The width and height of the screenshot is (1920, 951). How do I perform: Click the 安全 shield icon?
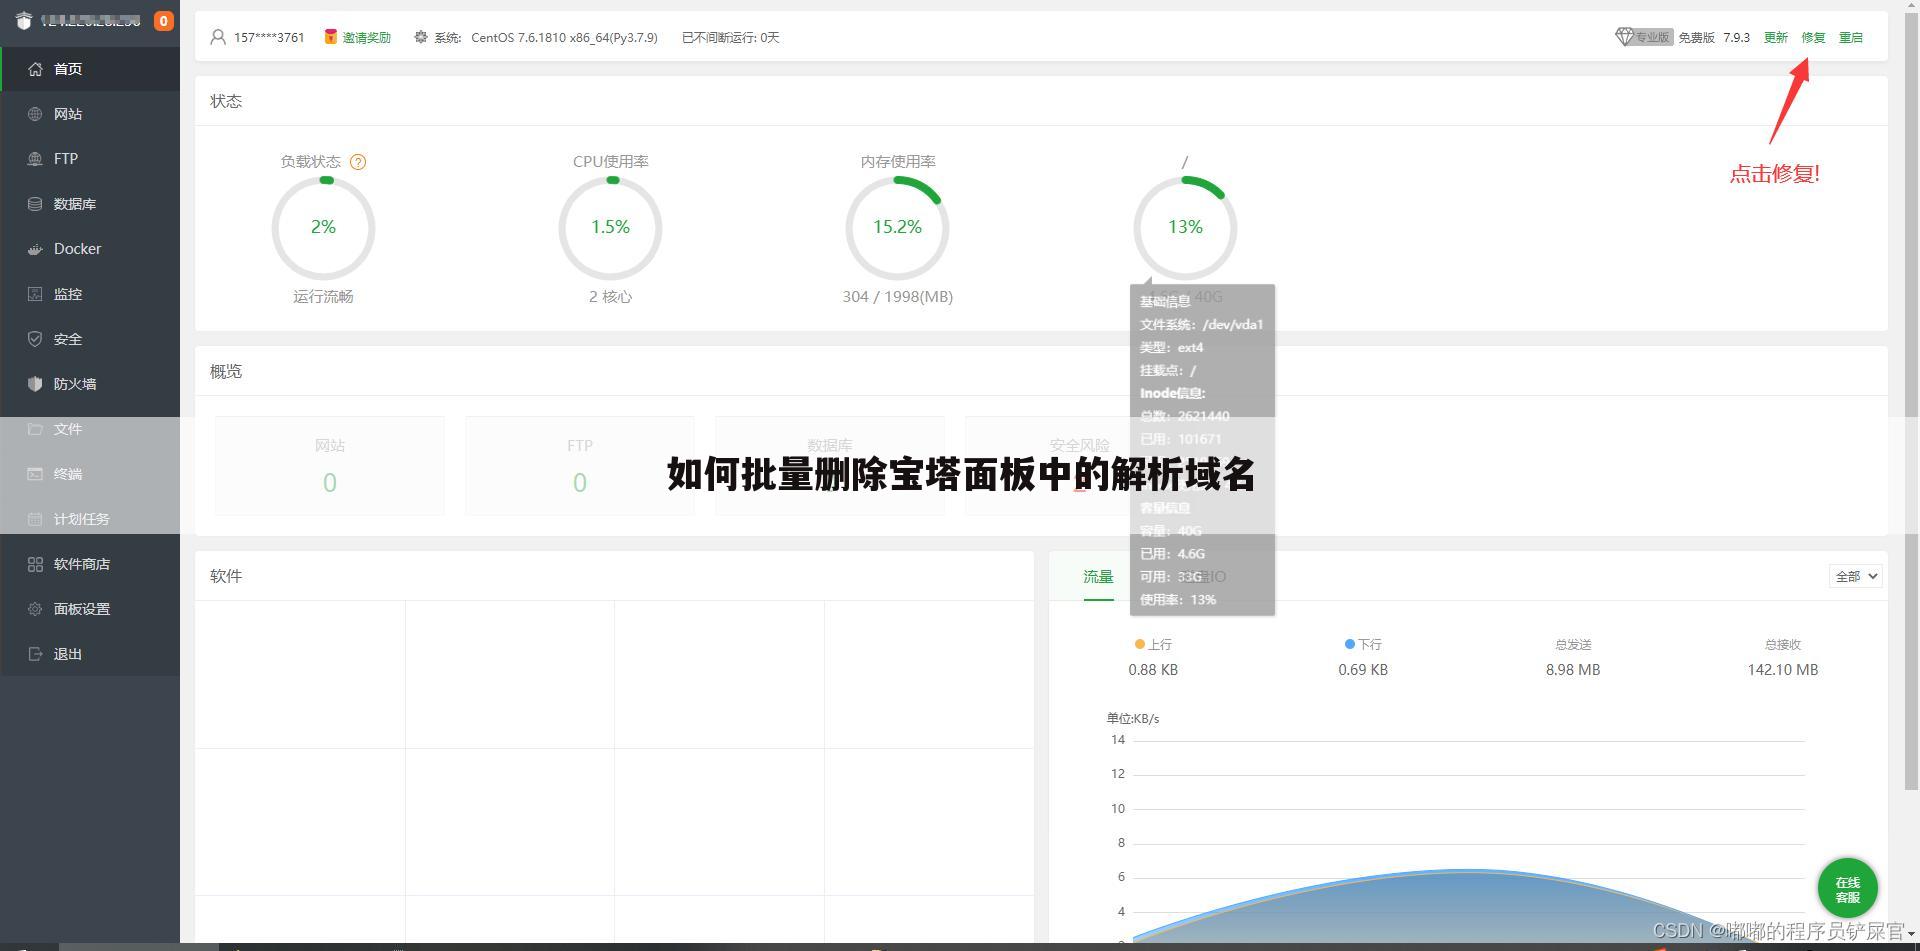(x=35, y=339)
